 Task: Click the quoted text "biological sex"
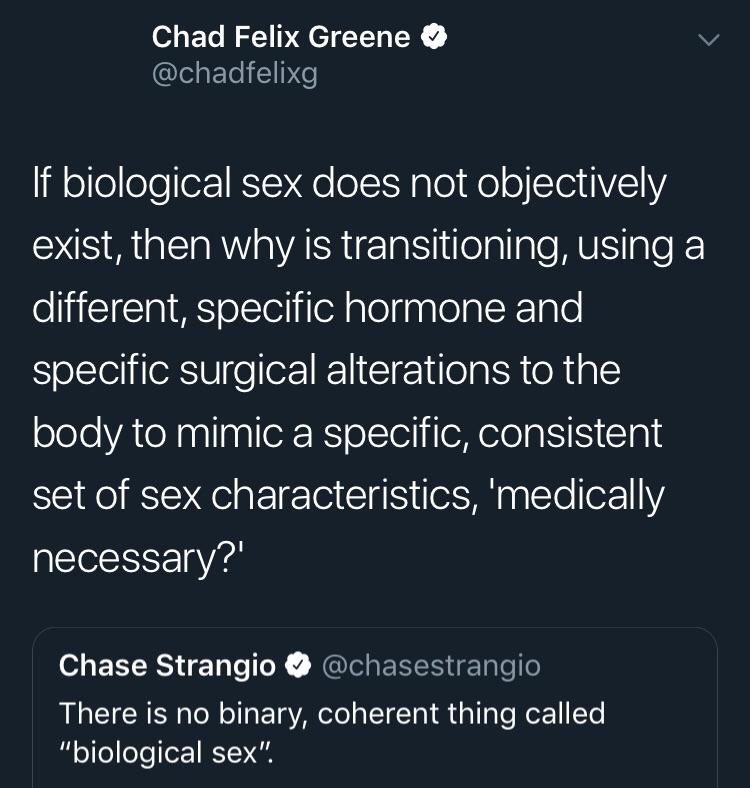(x=166, y=753)
